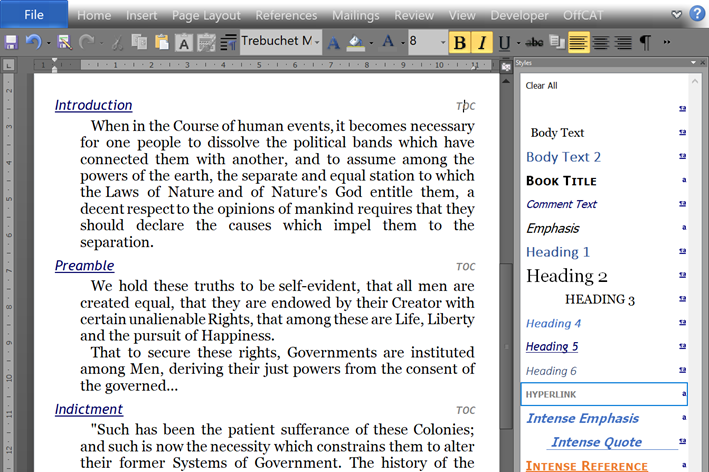709x472 pixels.
Task: Click the Save floppy disk icon
Action: pyautogui.click(x=11, y=42)
